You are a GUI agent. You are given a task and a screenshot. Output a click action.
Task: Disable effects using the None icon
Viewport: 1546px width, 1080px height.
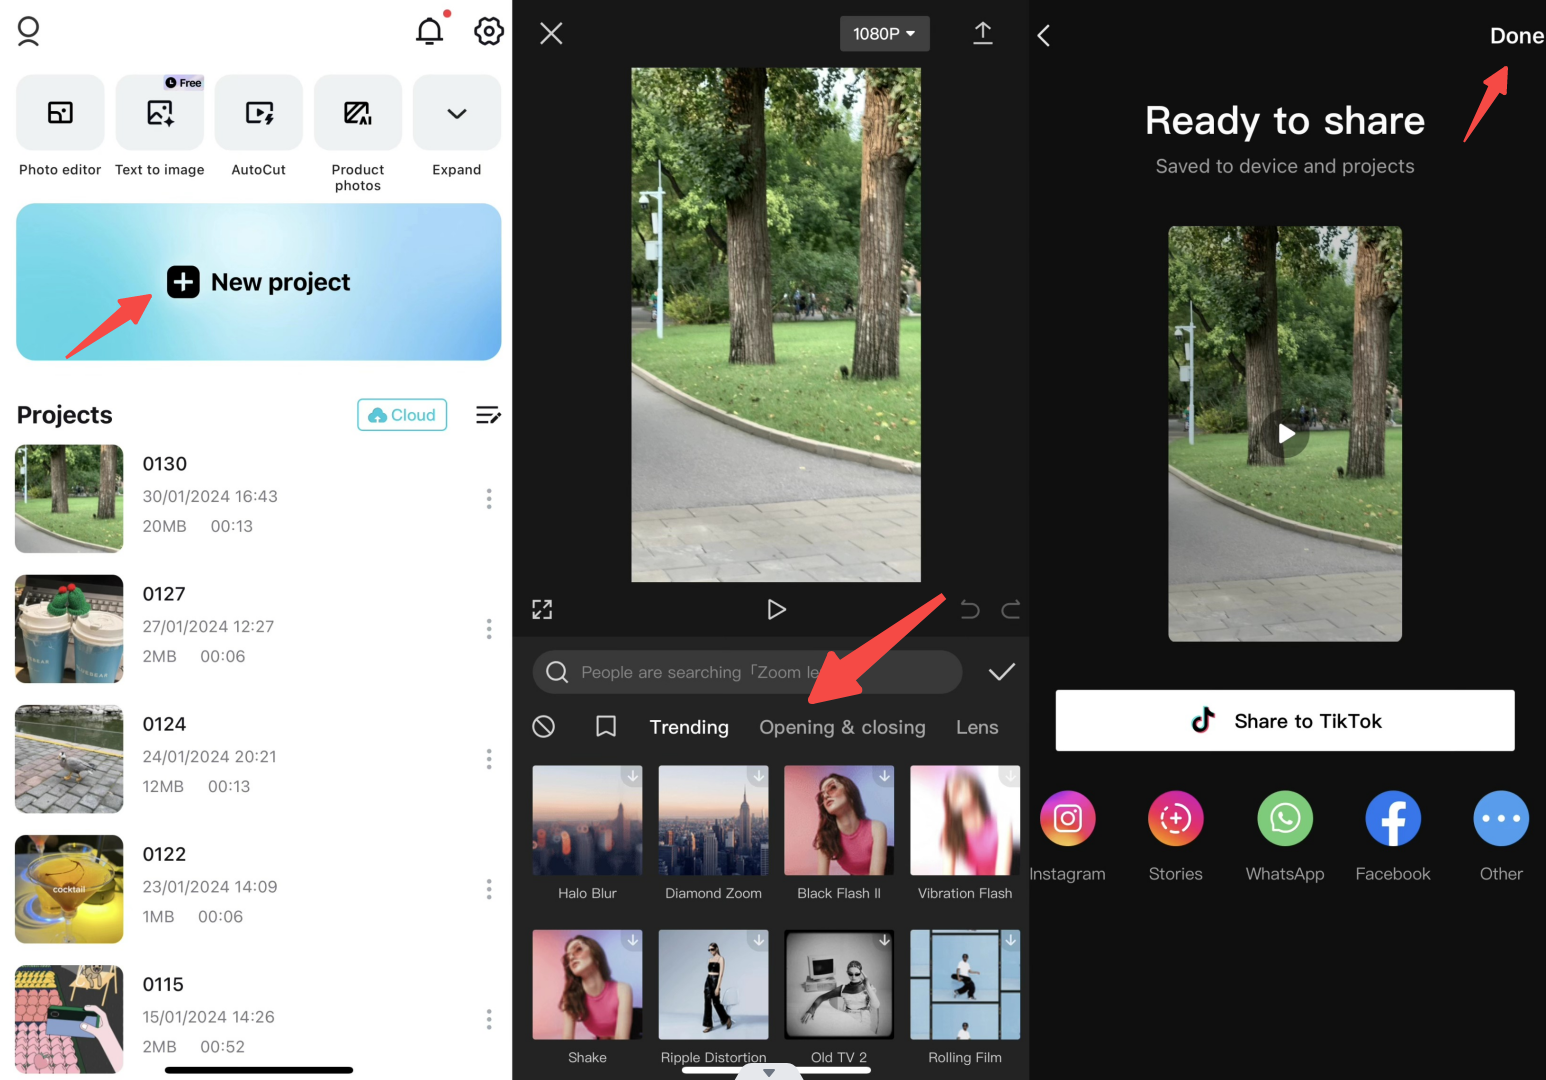pos(544,726)
